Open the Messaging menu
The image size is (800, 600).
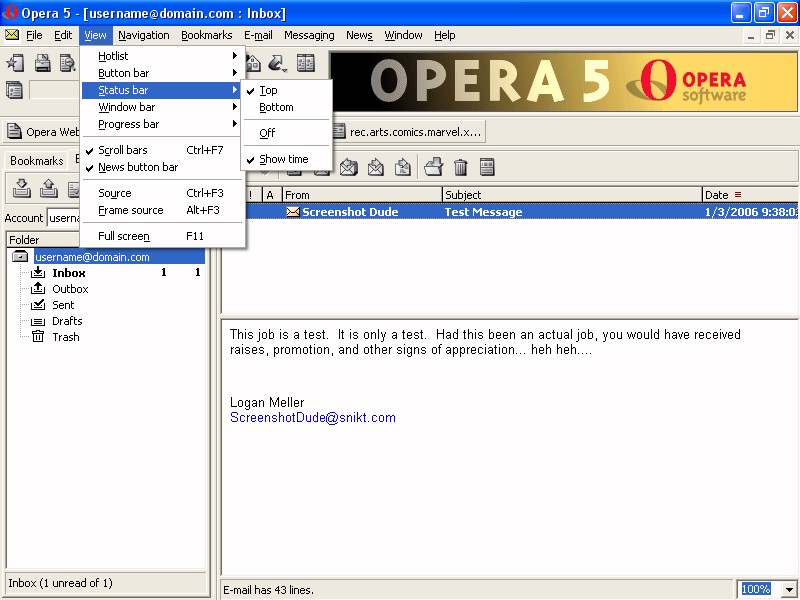coord(309,35)
